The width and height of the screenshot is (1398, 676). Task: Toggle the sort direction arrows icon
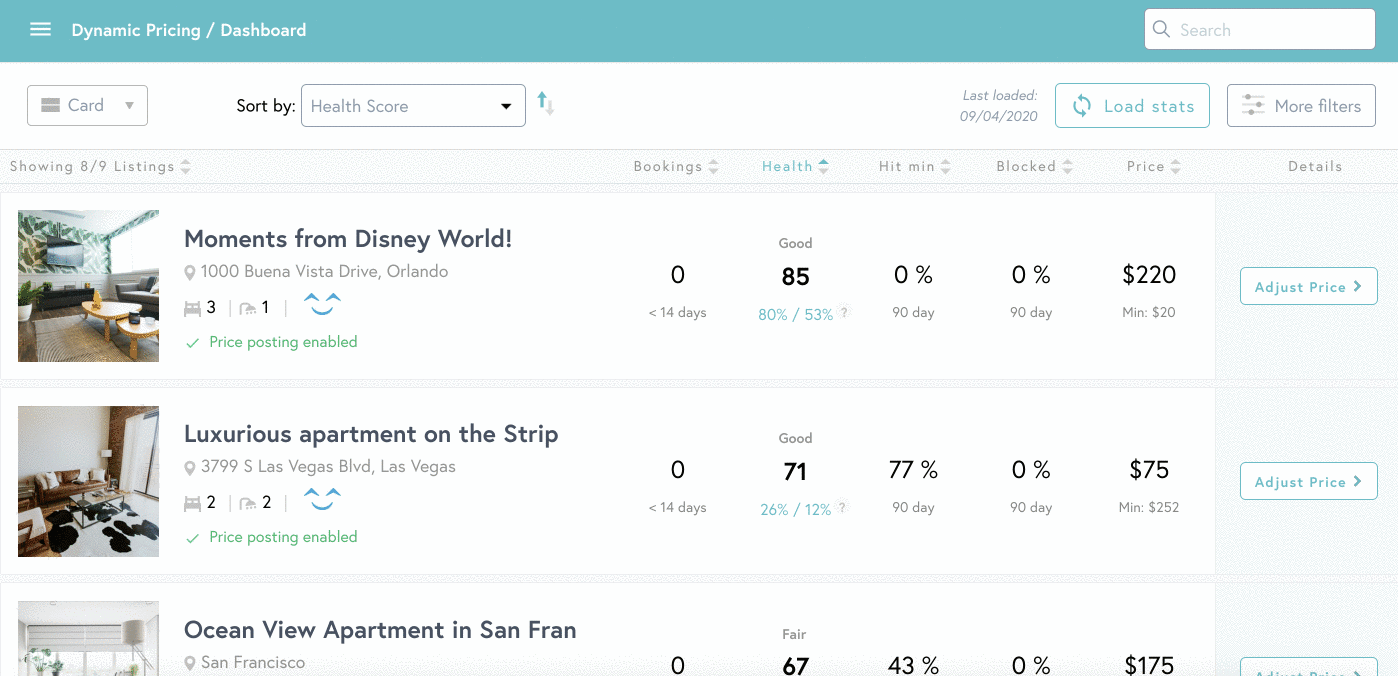[x=545, y=103]
